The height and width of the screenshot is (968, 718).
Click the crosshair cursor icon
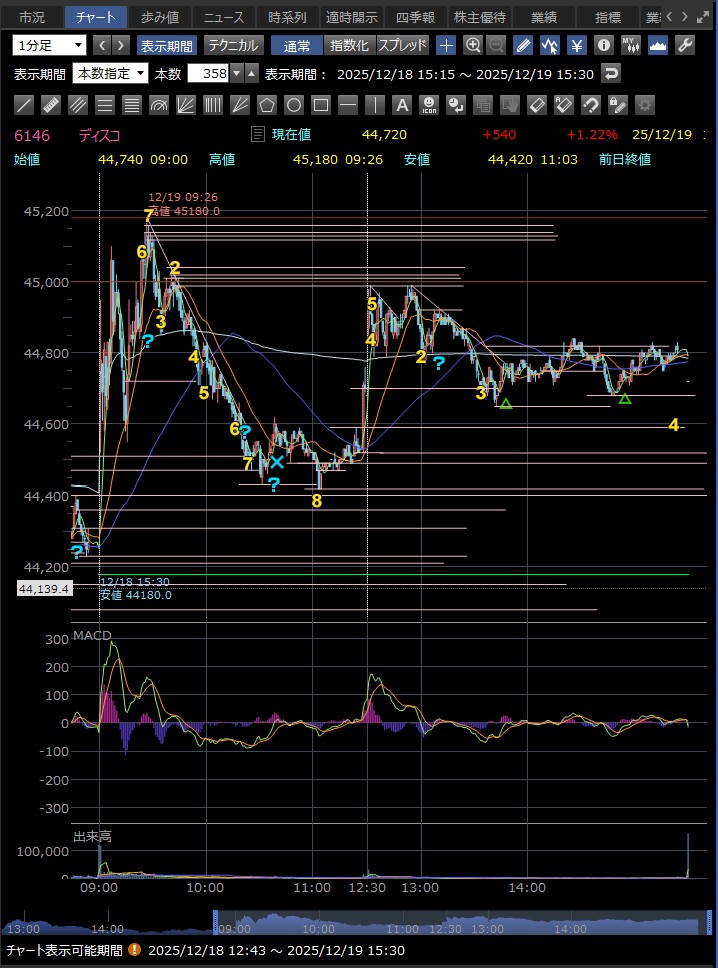coord(446,45)
